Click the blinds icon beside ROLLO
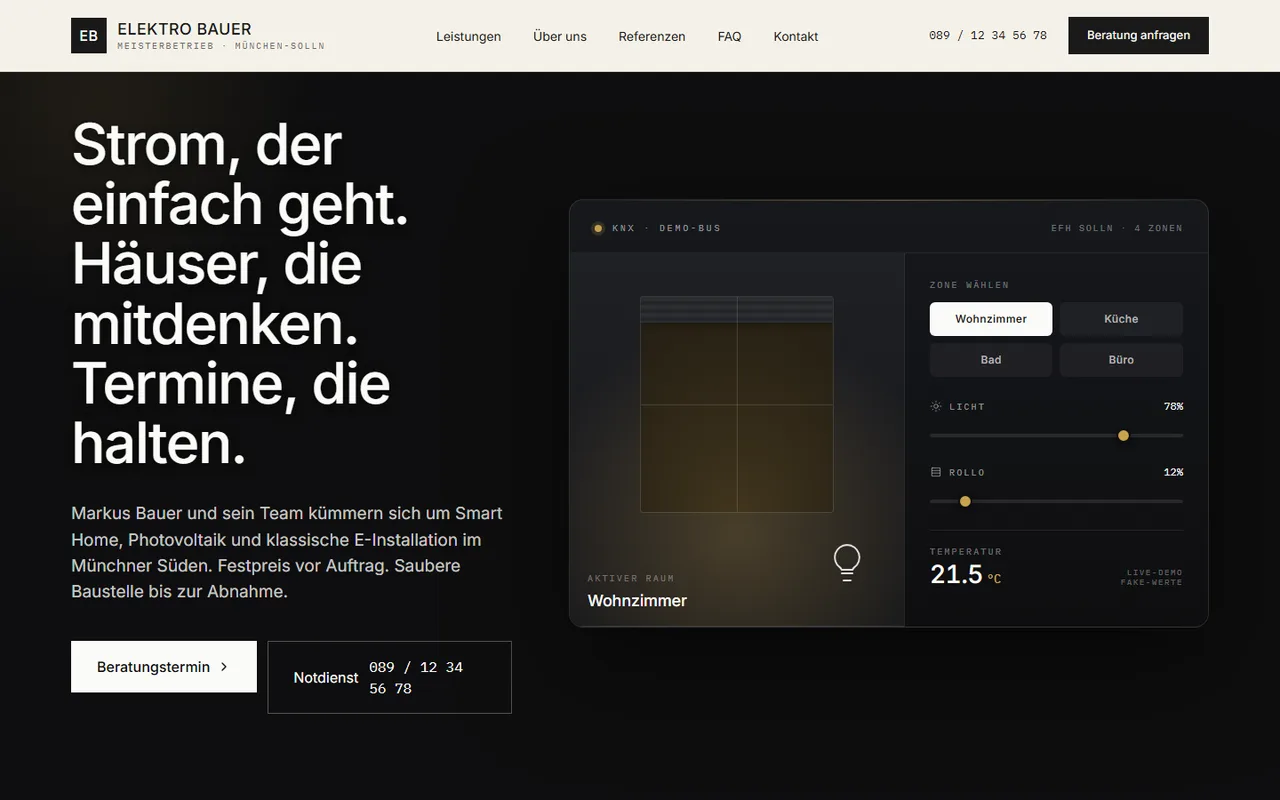 tap(936, 472)
